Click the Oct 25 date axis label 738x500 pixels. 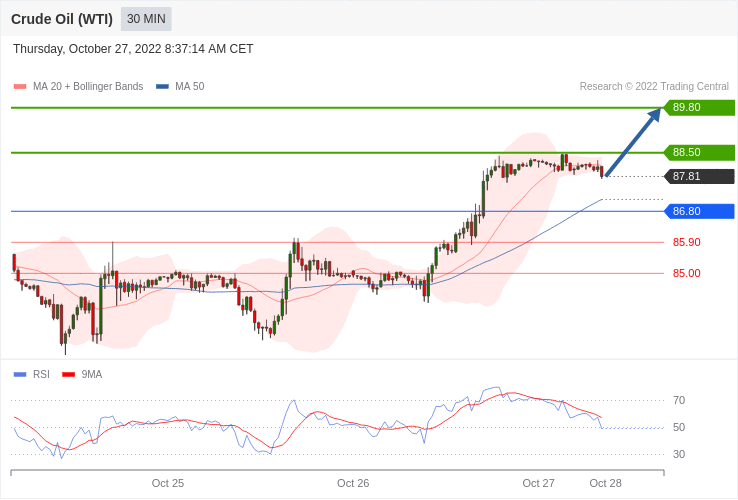pos(168,484)
